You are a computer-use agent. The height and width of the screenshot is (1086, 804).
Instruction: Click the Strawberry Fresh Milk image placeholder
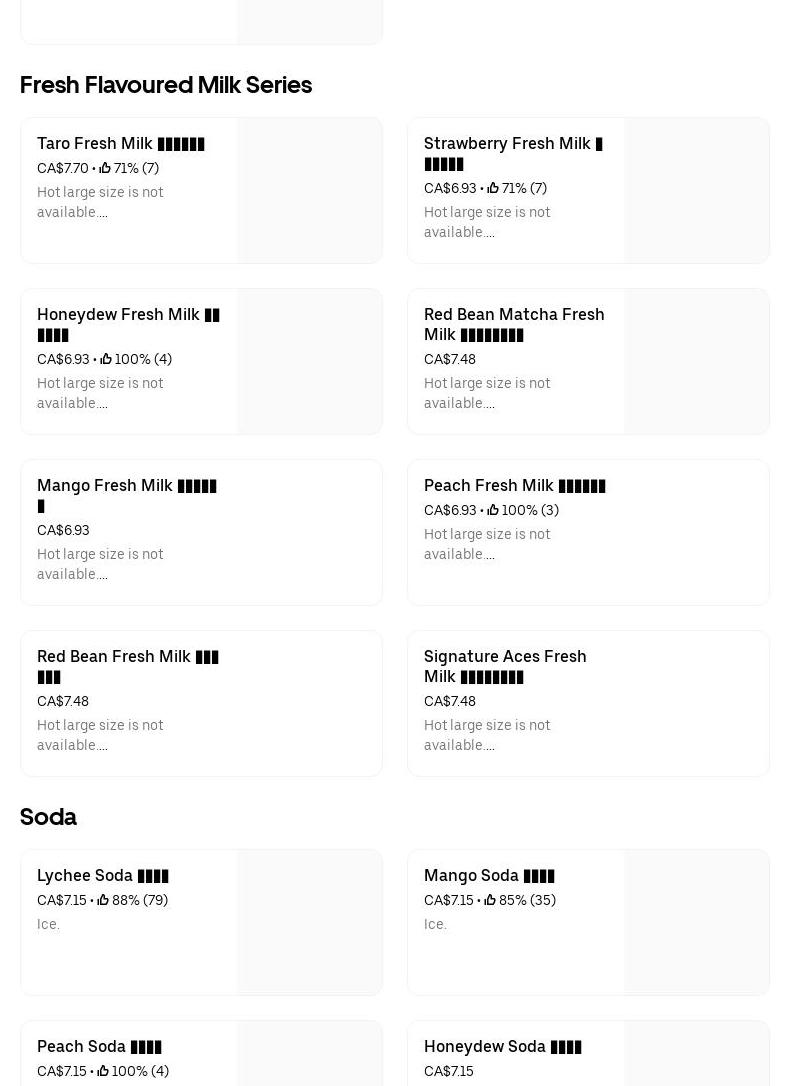point(697,191)
